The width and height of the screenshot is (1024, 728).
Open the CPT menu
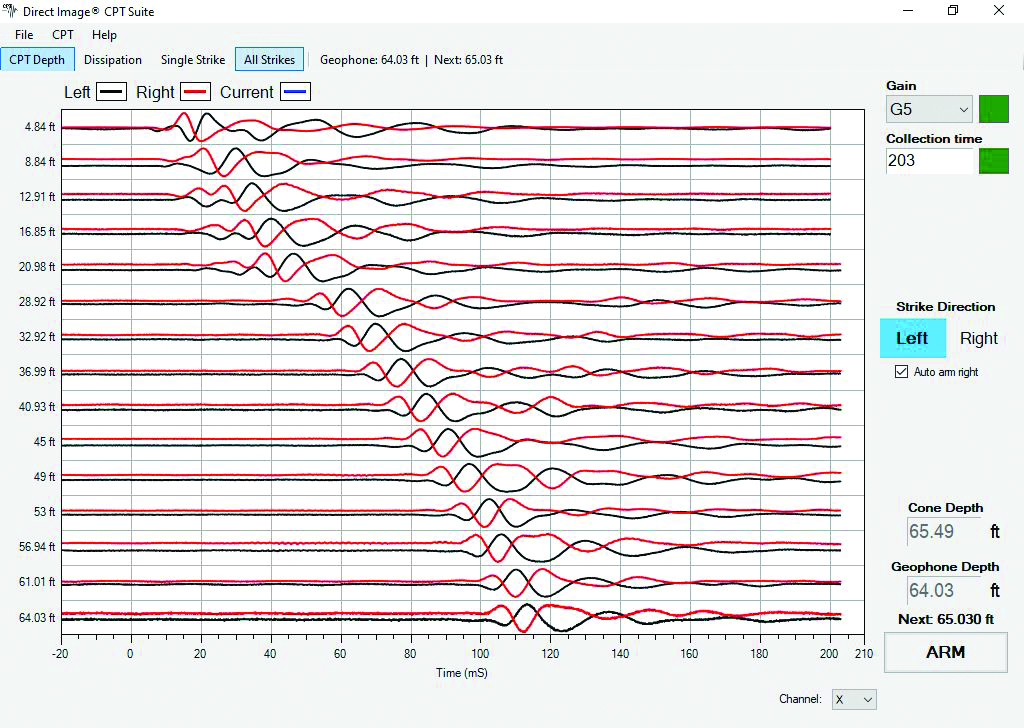pyautogui.click(x=62, y=34)
